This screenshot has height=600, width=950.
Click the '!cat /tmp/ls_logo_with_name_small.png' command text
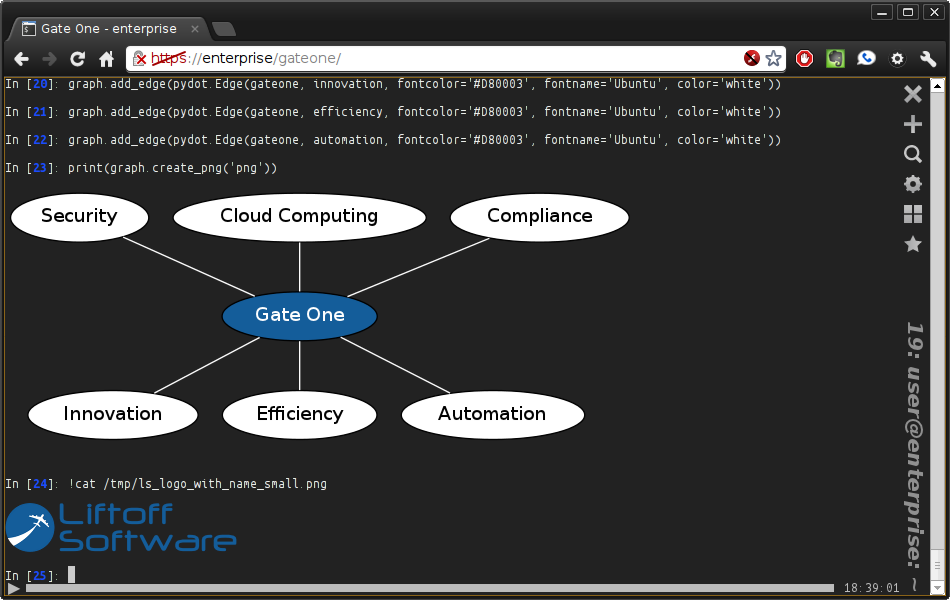click(198, 484)
